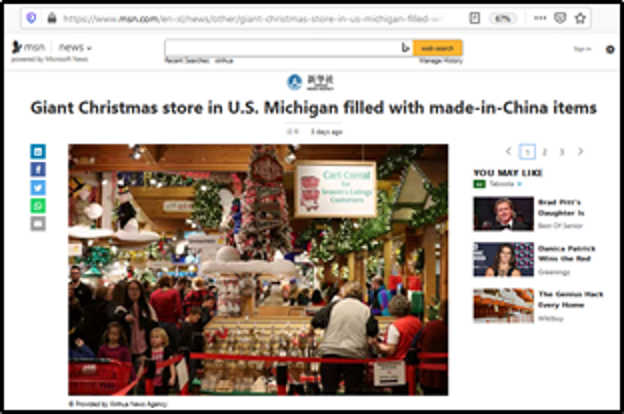Go to next slideshow page arrow

point(581,151)
